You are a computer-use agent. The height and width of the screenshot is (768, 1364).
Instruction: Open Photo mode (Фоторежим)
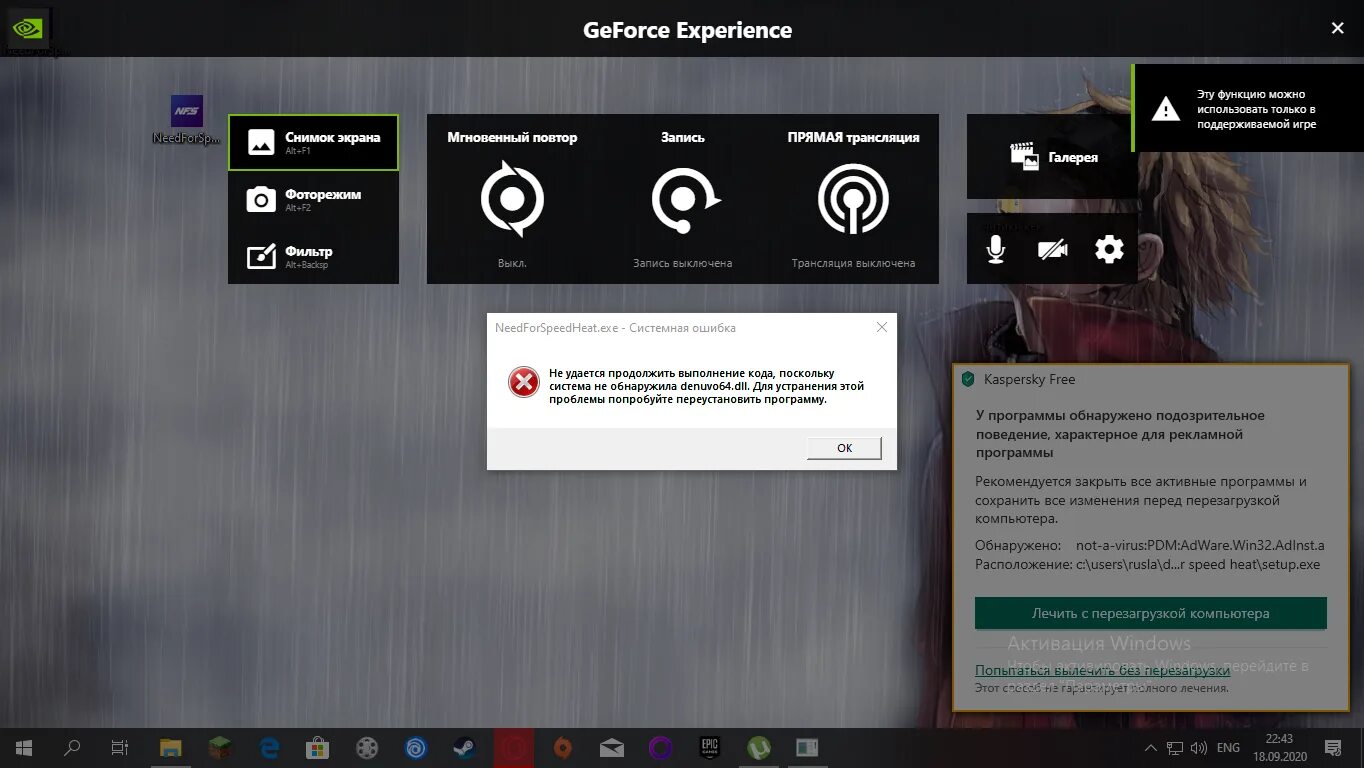tap(313, 199)
